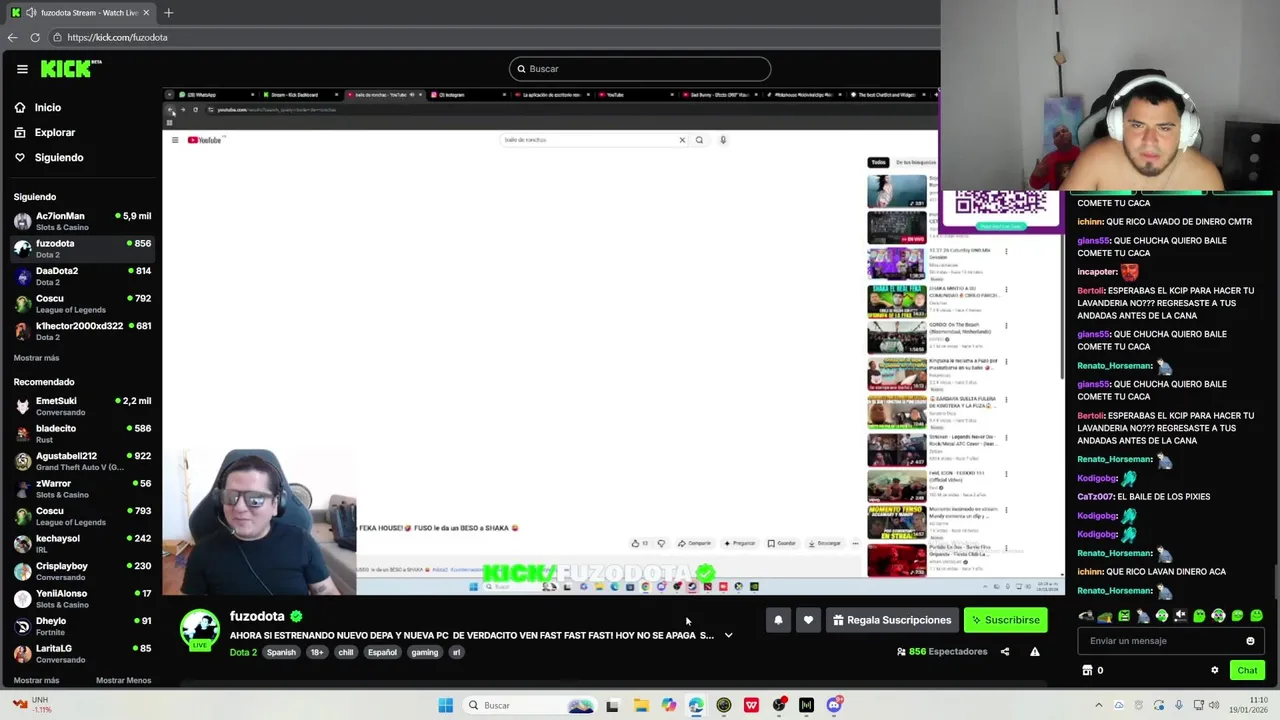Toggle notification bell for fuzodota
The width and height of the screenshot is (1280, 720).
pyautogui.click(x=778, y=620)
